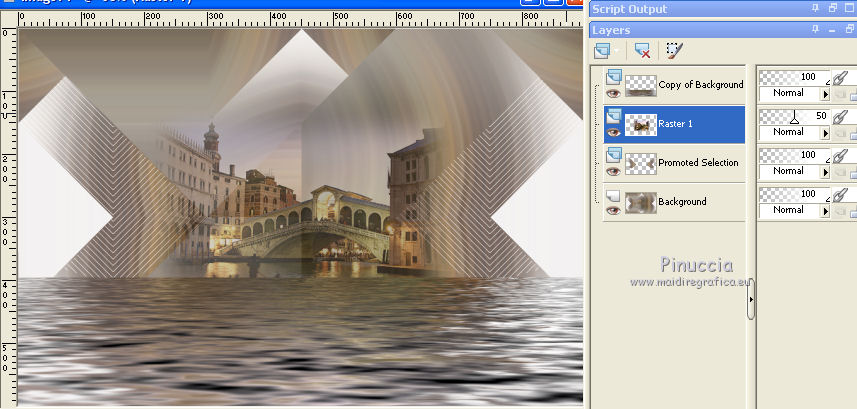Click the vertical ruler beside the canvas
Screen dimensions: 857x409
coord(8,216)
